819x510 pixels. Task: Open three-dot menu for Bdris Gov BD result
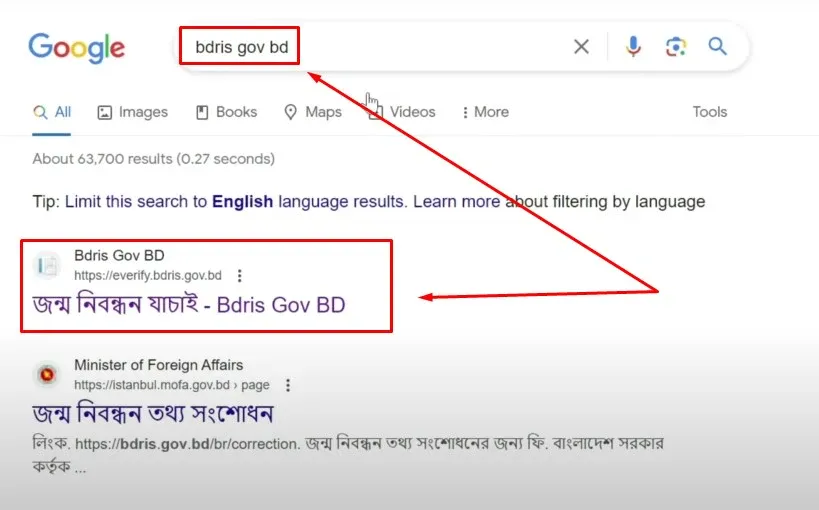tap(239, 275)
